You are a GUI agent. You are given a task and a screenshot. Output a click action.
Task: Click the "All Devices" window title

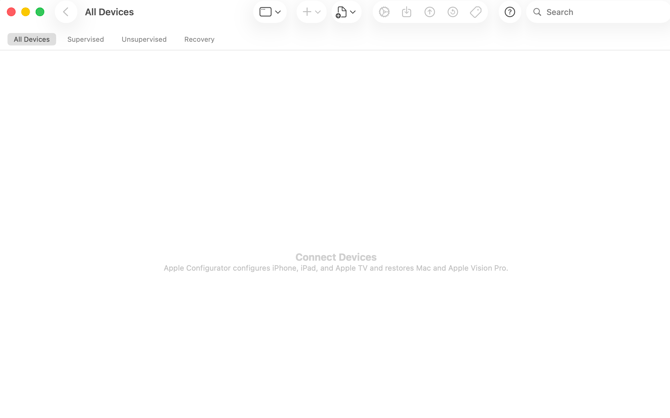pyautogui.click(x=109, y=12)
